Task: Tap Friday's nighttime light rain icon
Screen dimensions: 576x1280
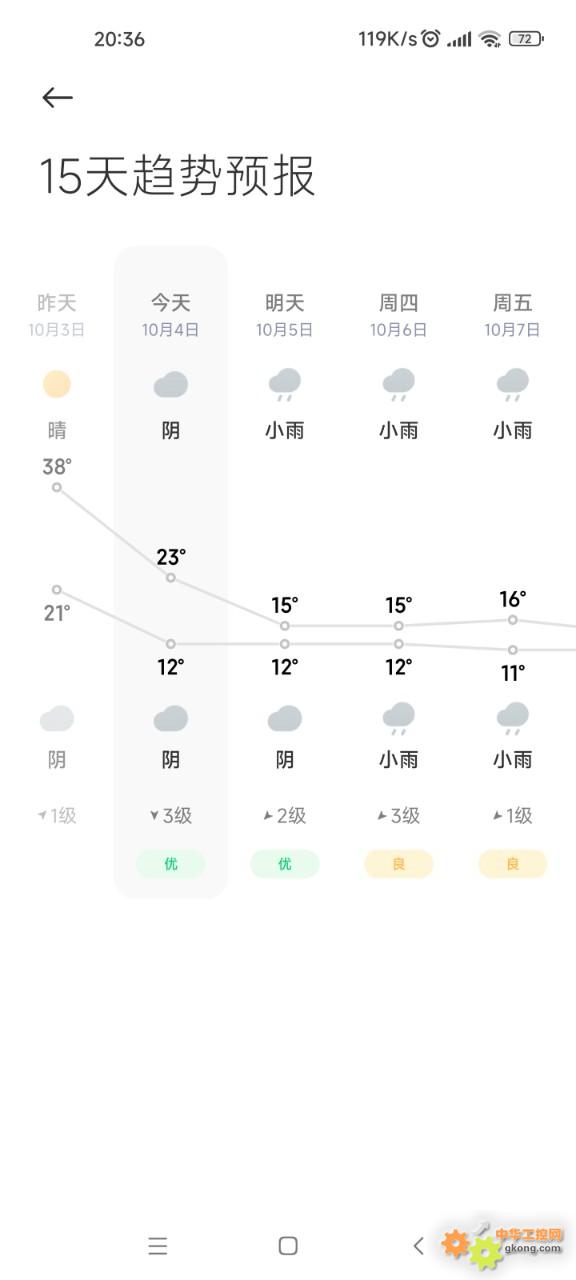Action: 513,717
